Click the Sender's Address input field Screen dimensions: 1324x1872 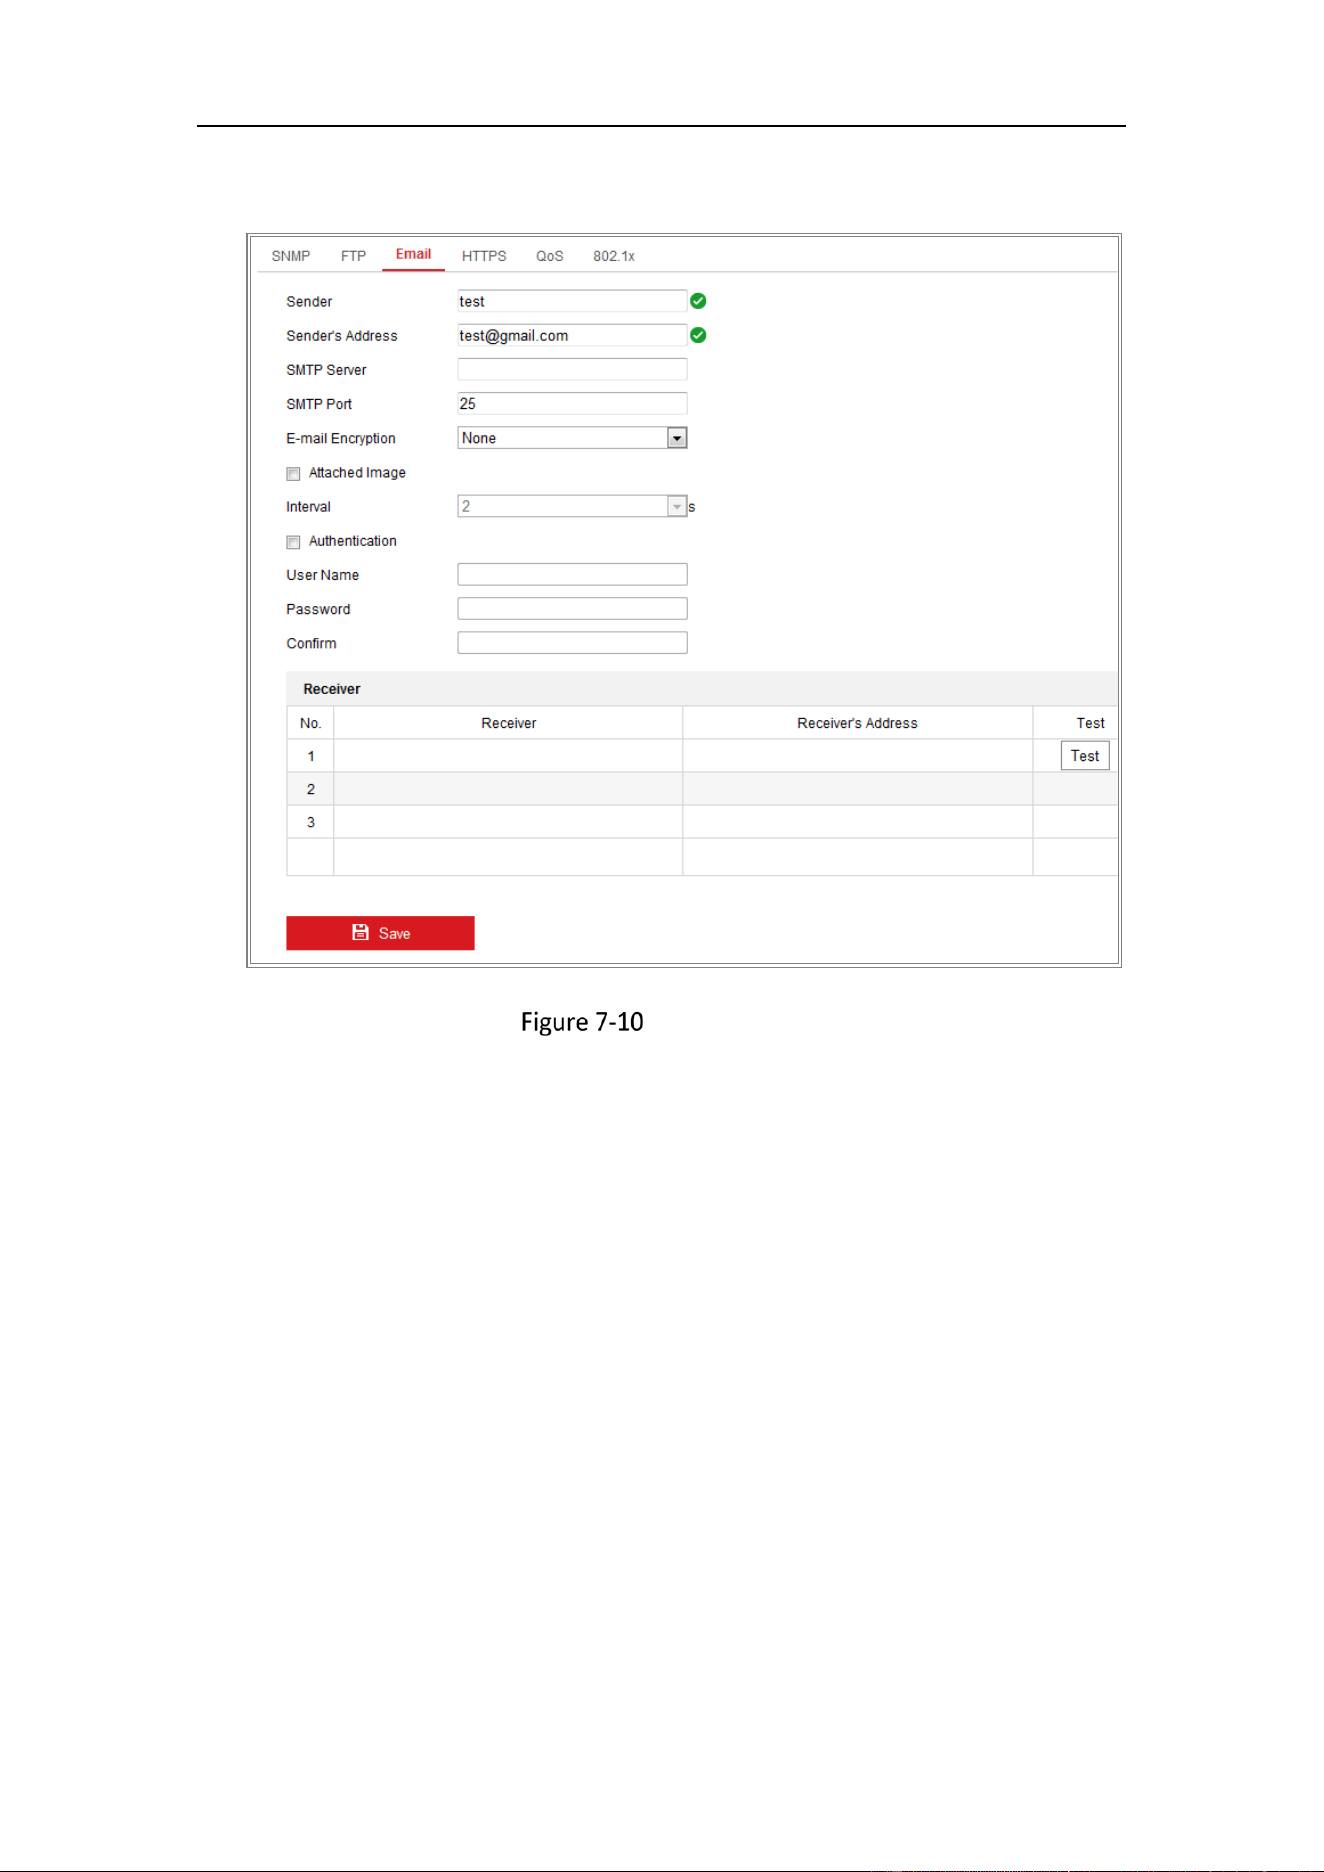572,335
